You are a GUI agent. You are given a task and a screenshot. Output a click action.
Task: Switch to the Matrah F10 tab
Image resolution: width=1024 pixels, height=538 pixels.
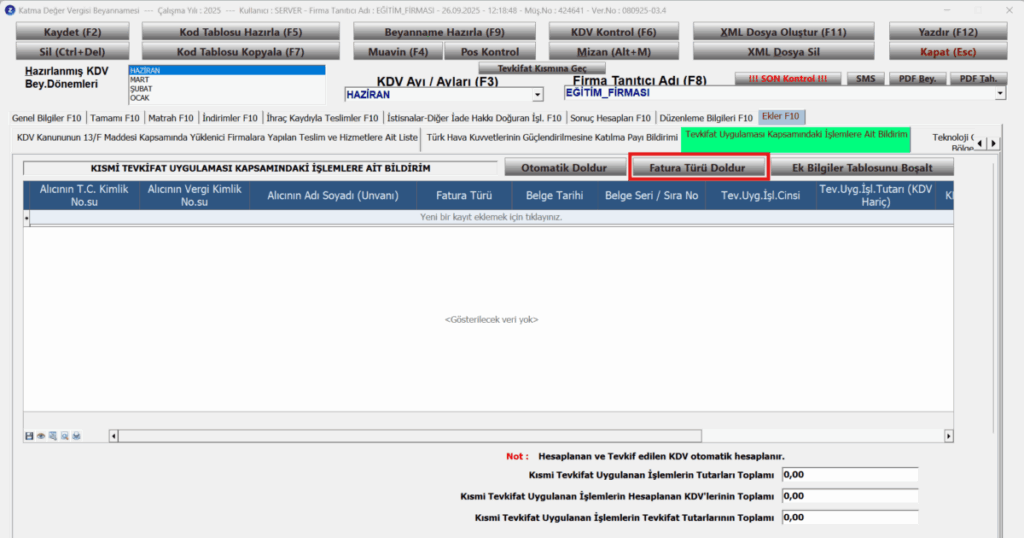coord(170,118)
